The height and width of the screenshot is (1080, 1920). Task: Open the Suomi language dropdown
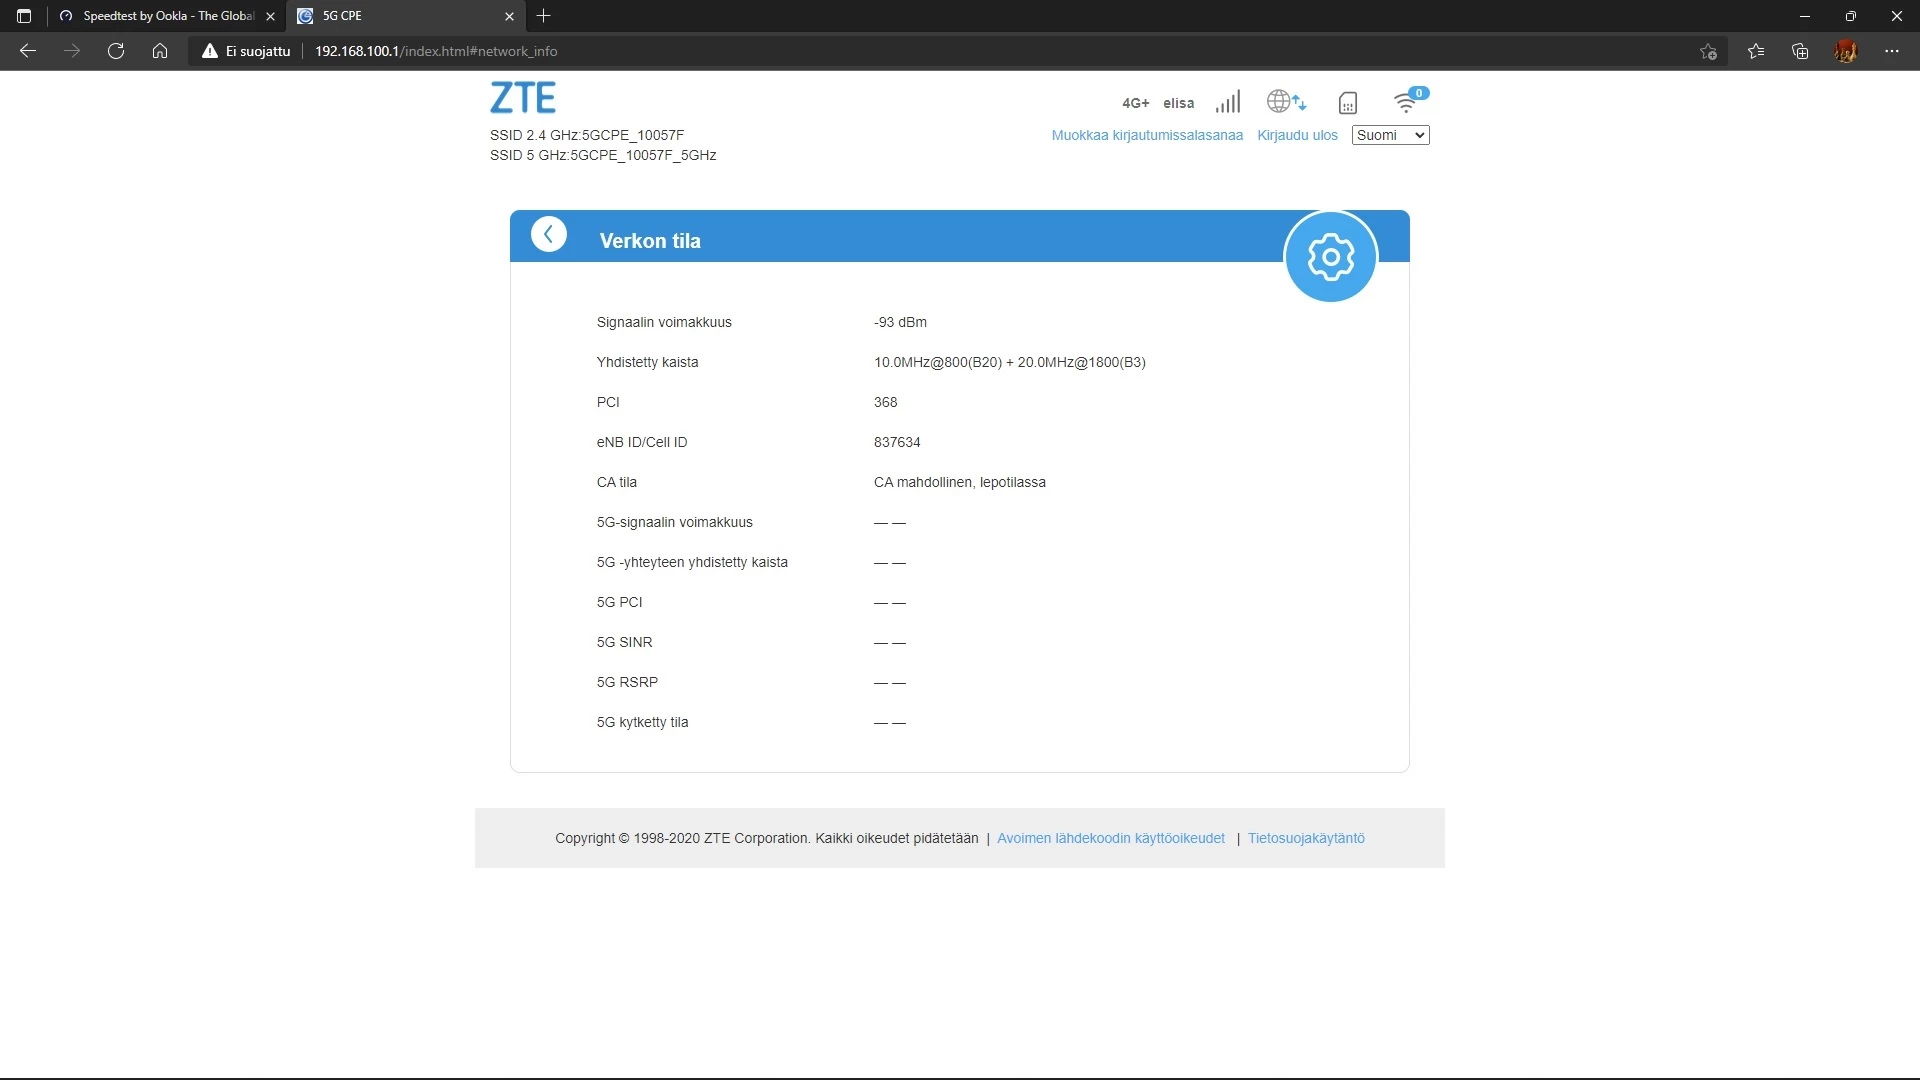click(1390, 135)
